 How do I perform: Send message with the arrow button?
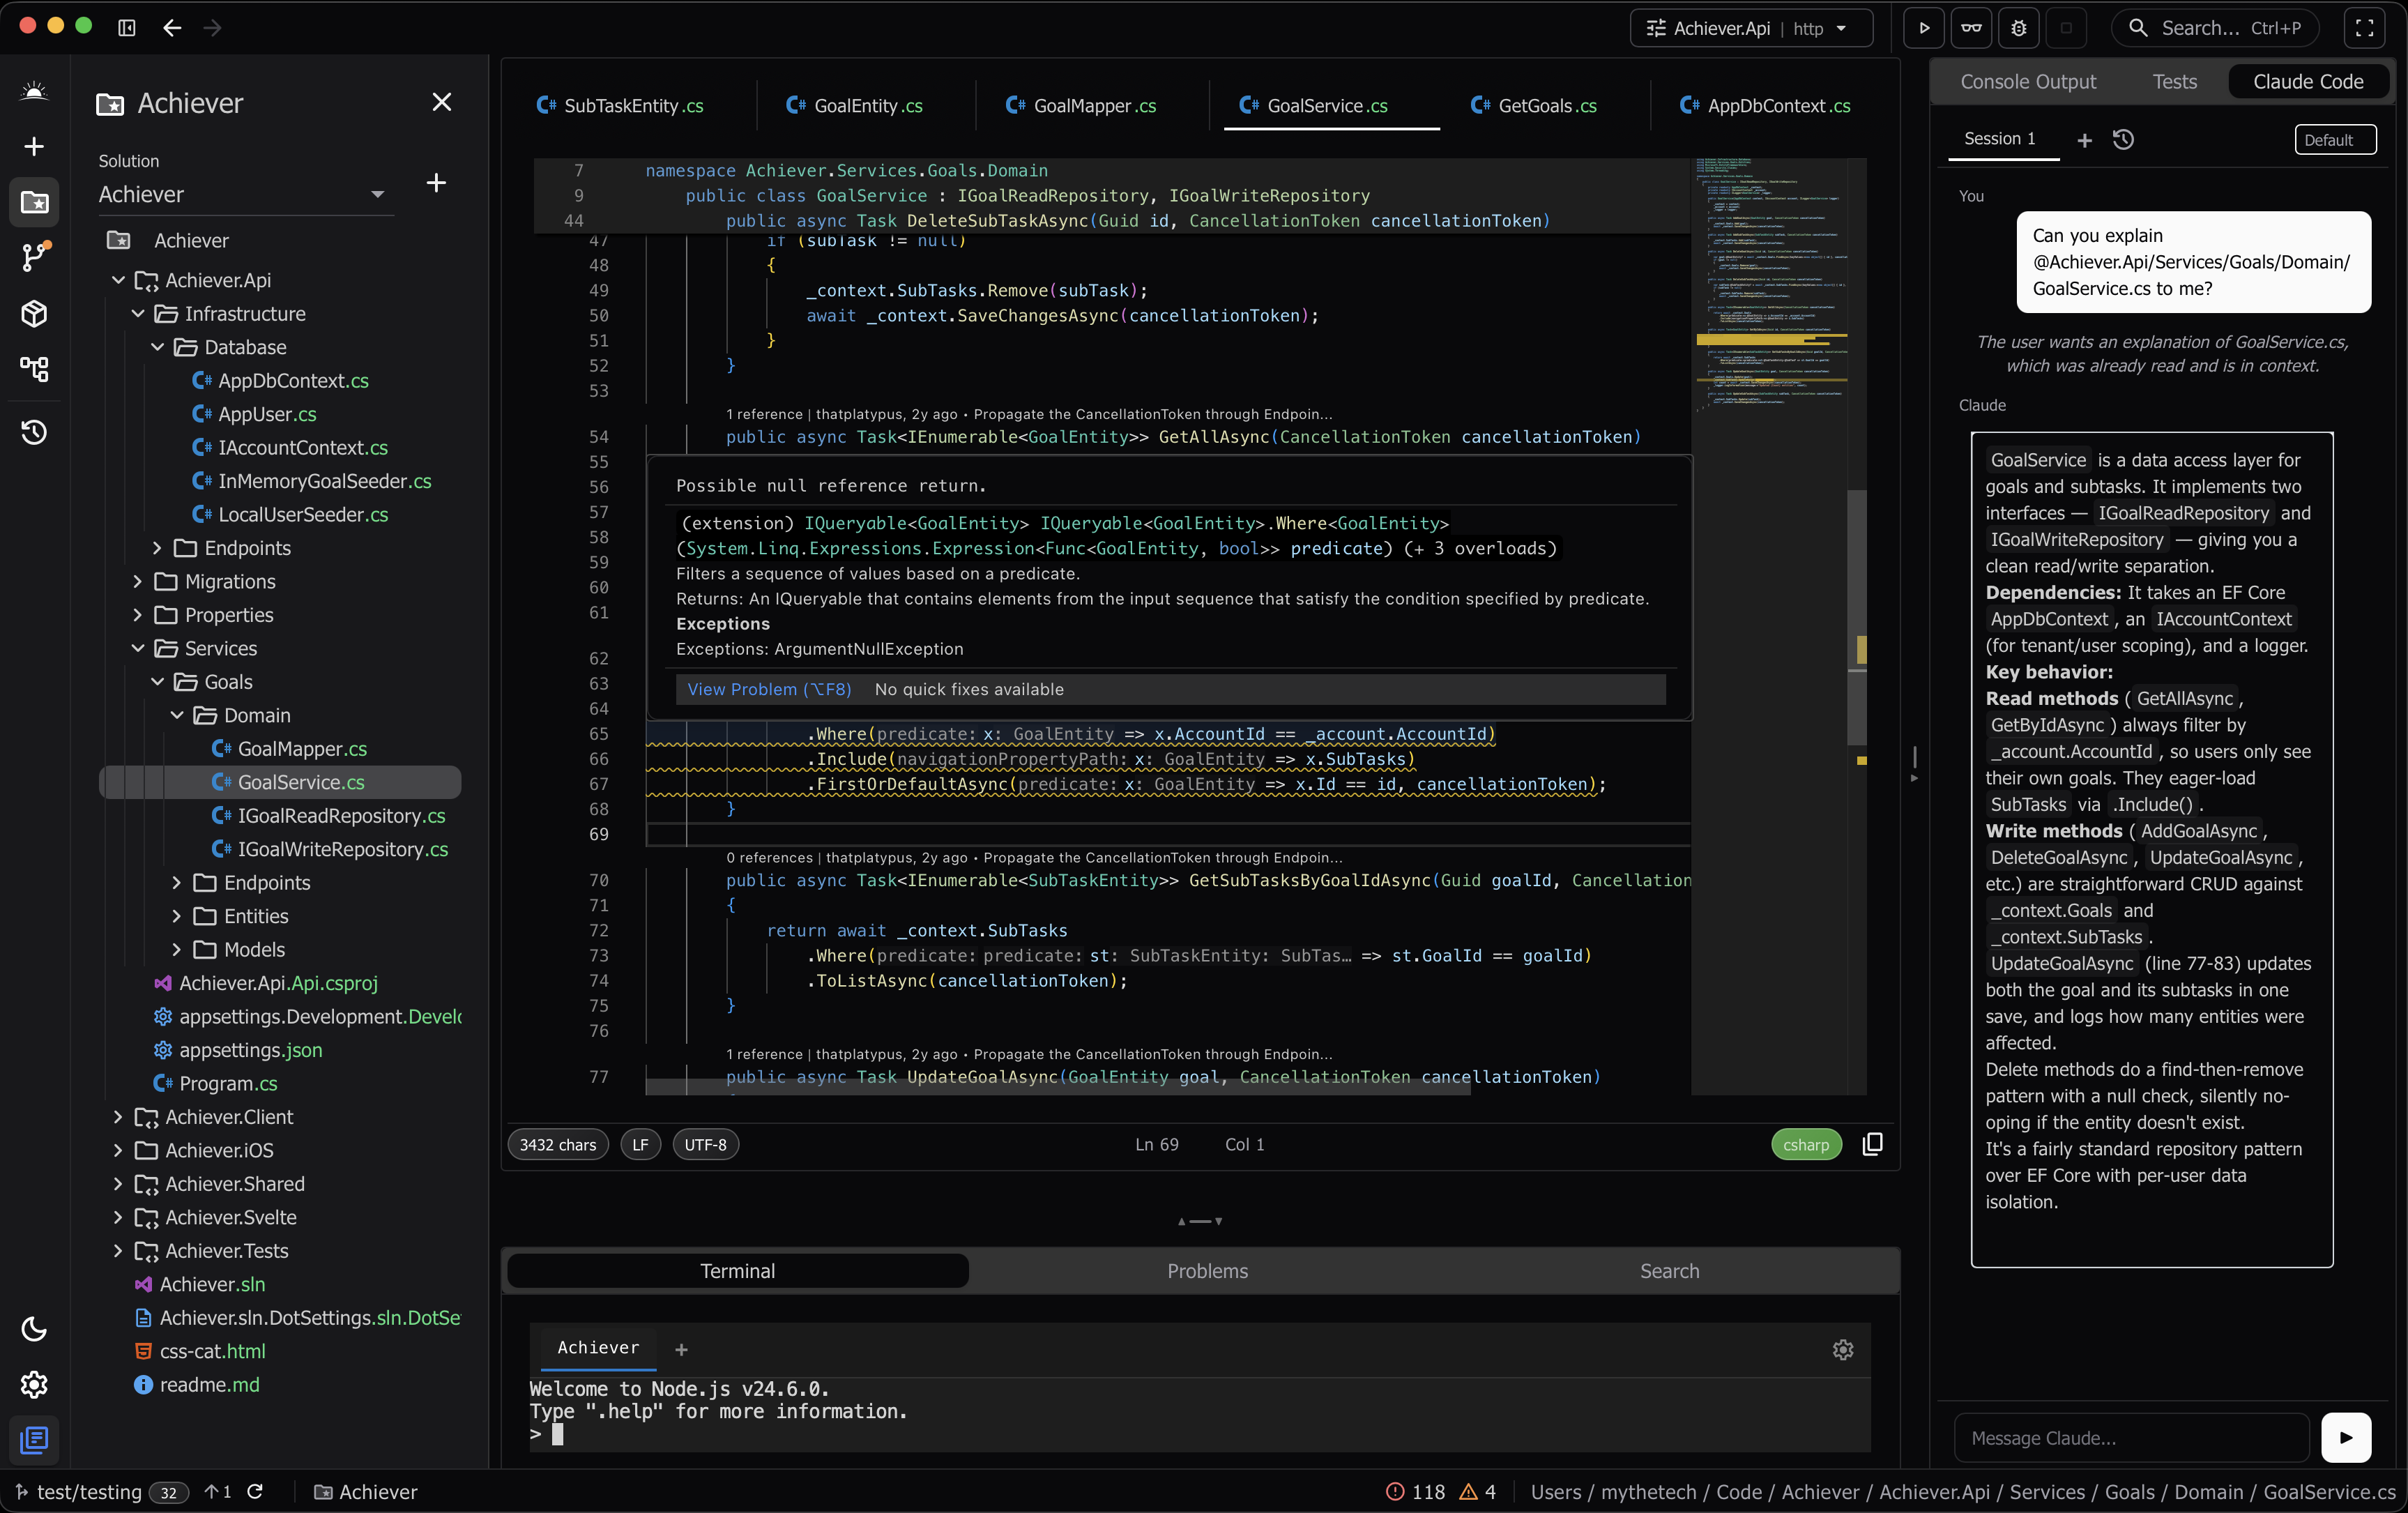point(2346,1437)
